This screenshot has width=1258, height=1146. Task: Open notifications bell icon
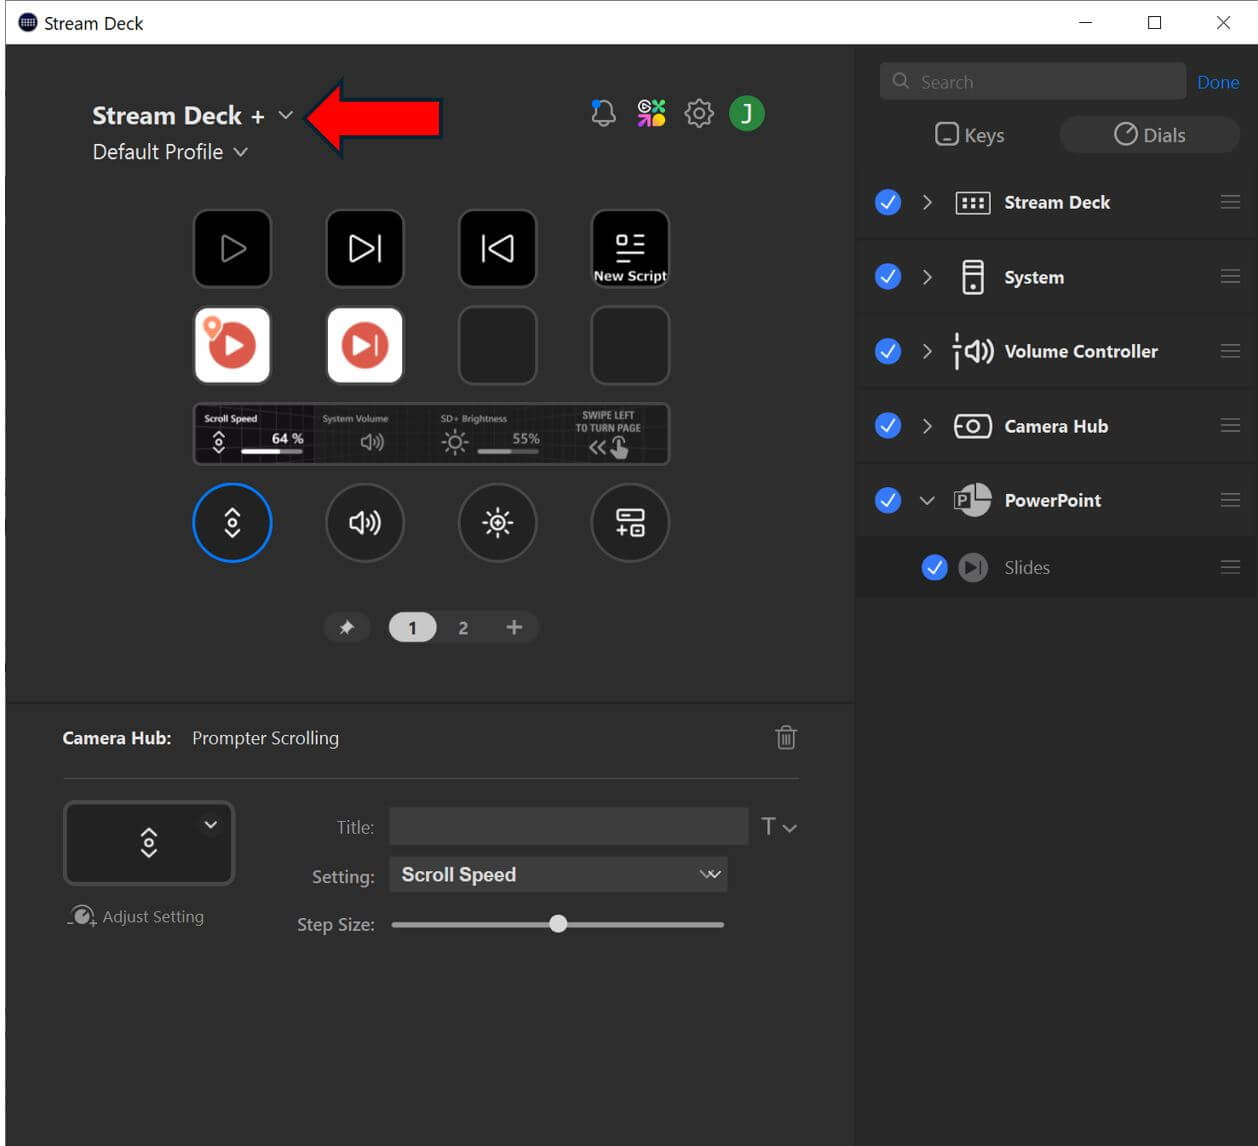(603, 113)
